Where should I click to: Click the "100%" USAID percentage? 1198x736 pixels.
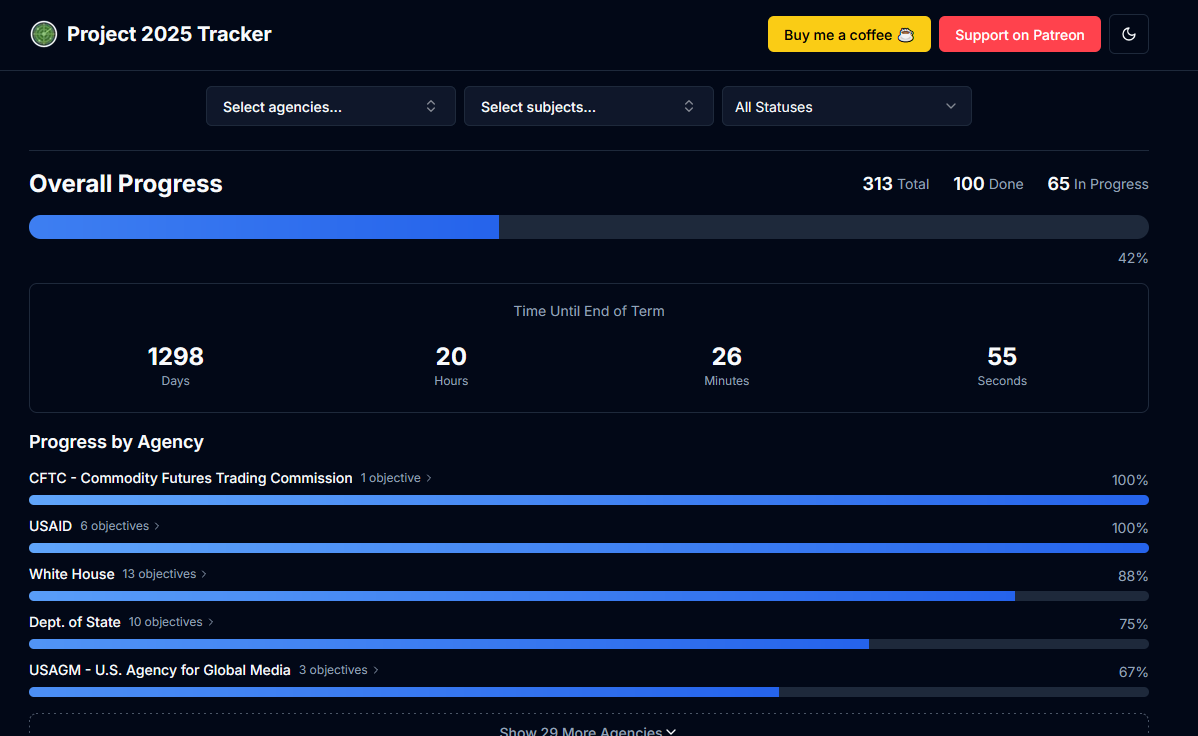coord(1130,528)
